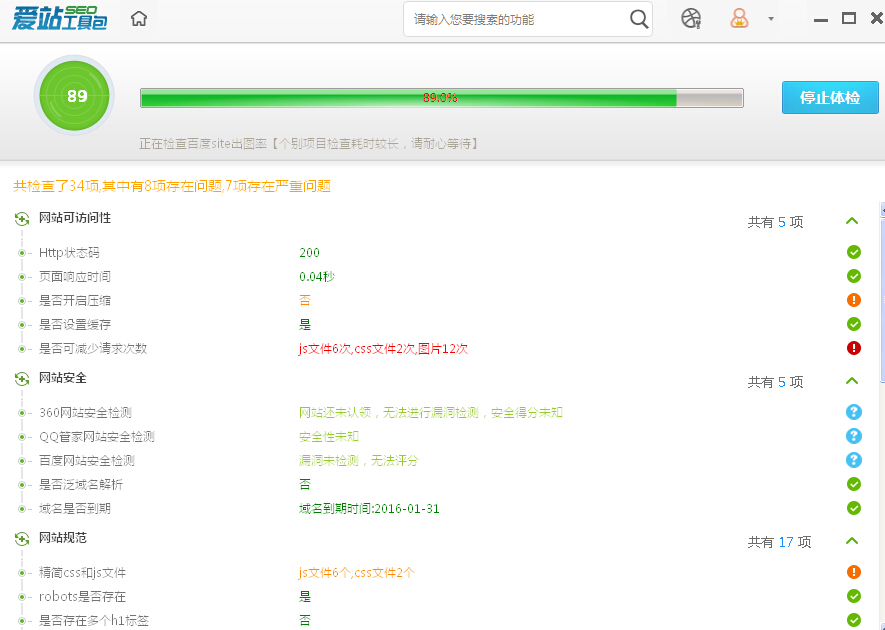Click the blue question icon for 360网站安全检测
Screen dimensions: 885x630
point(853,412)
